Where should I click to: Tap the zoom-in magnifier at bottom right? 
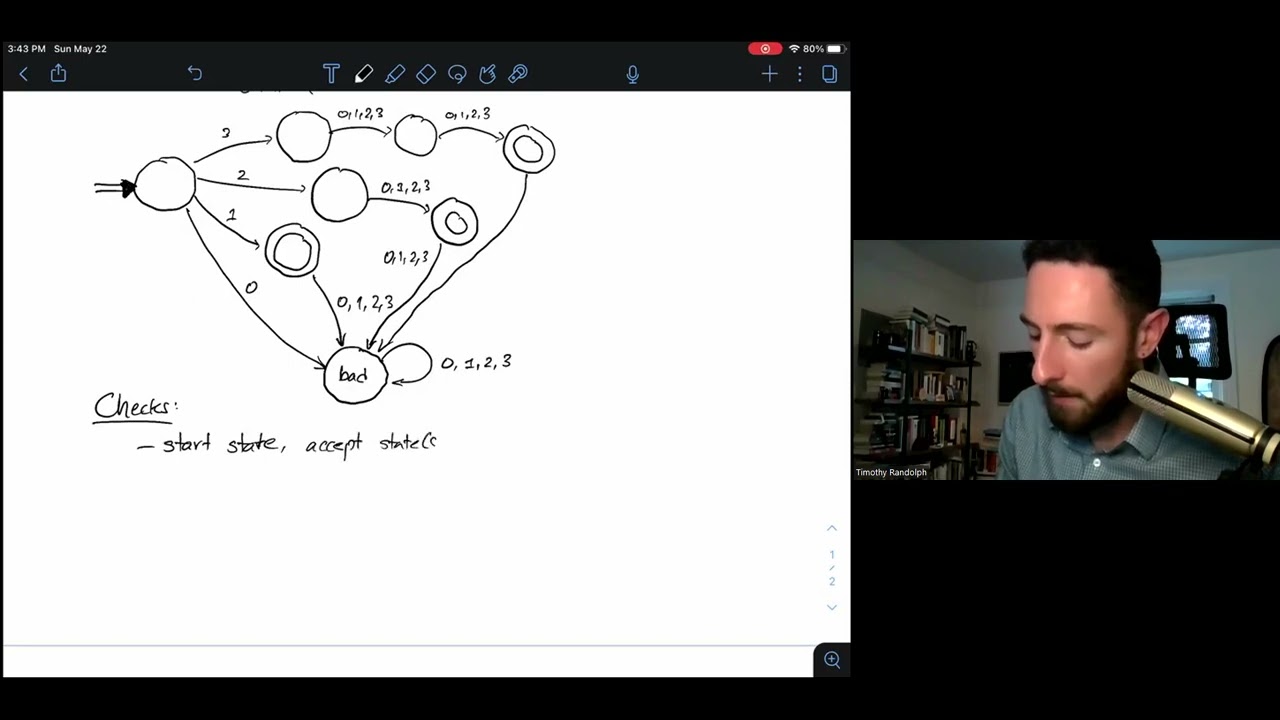[832, 659]
